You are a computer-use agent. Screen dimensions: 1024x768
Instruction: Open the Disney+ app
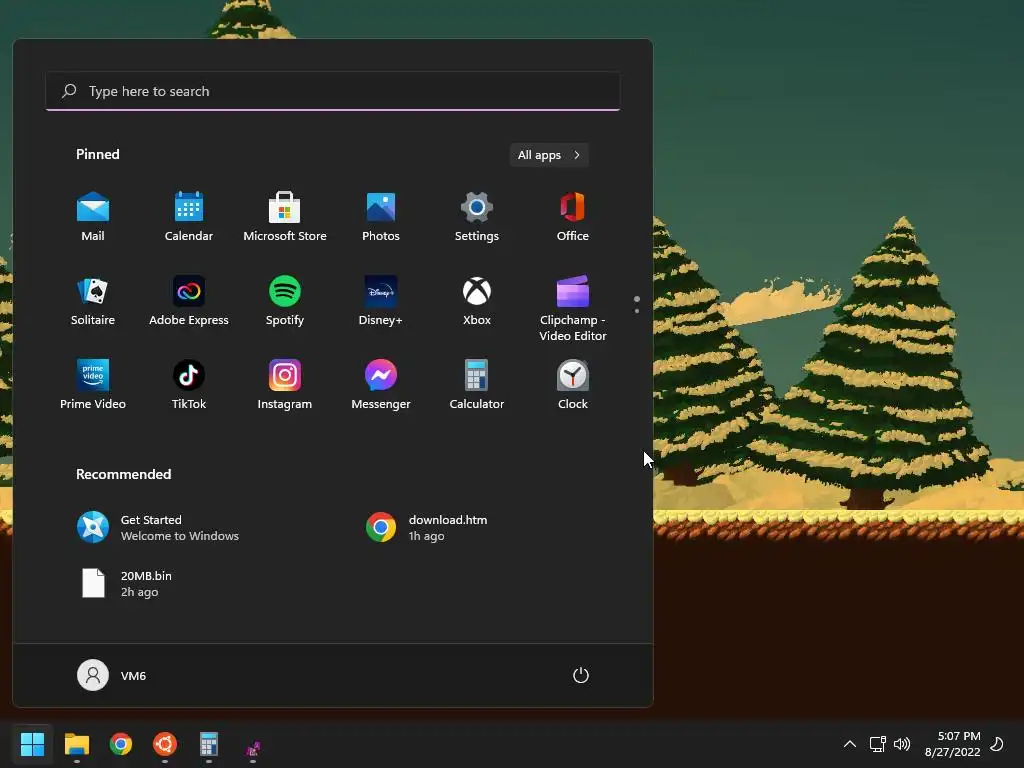click(x=381, y=301)
